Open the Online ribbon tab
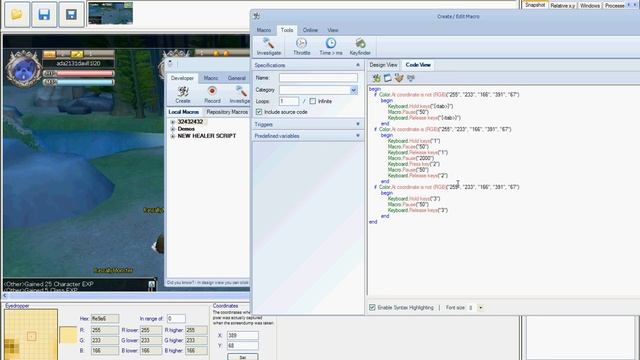This screenshot has width=640, height=360. [x=310, y=30]
